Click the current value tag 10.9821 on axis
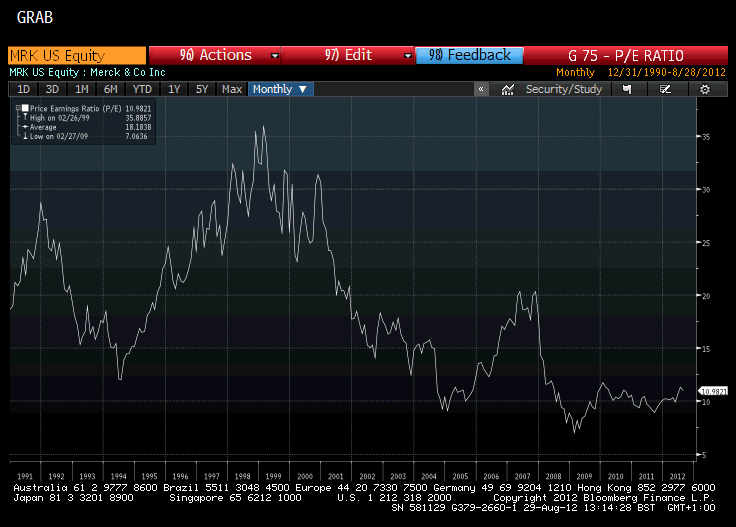This screenshot has height=527, width=736. [713, 391]
